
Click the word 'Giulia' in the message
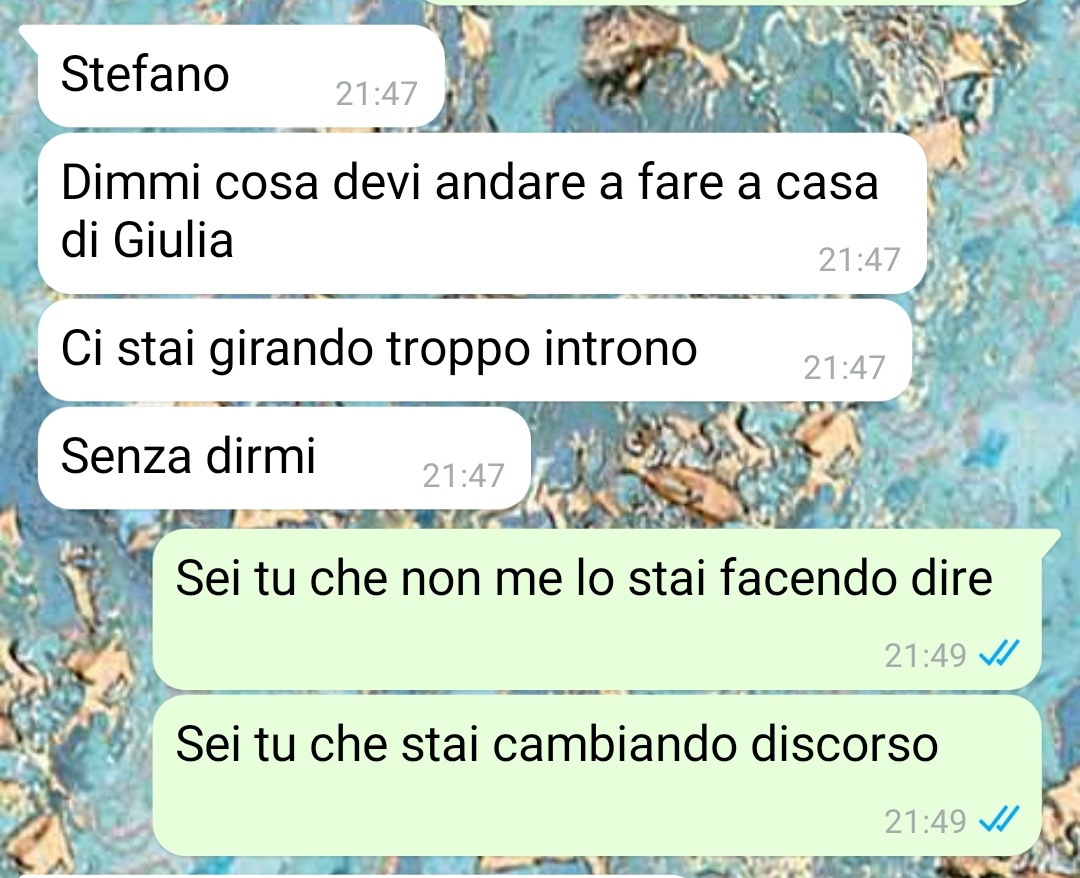point(173,241)
